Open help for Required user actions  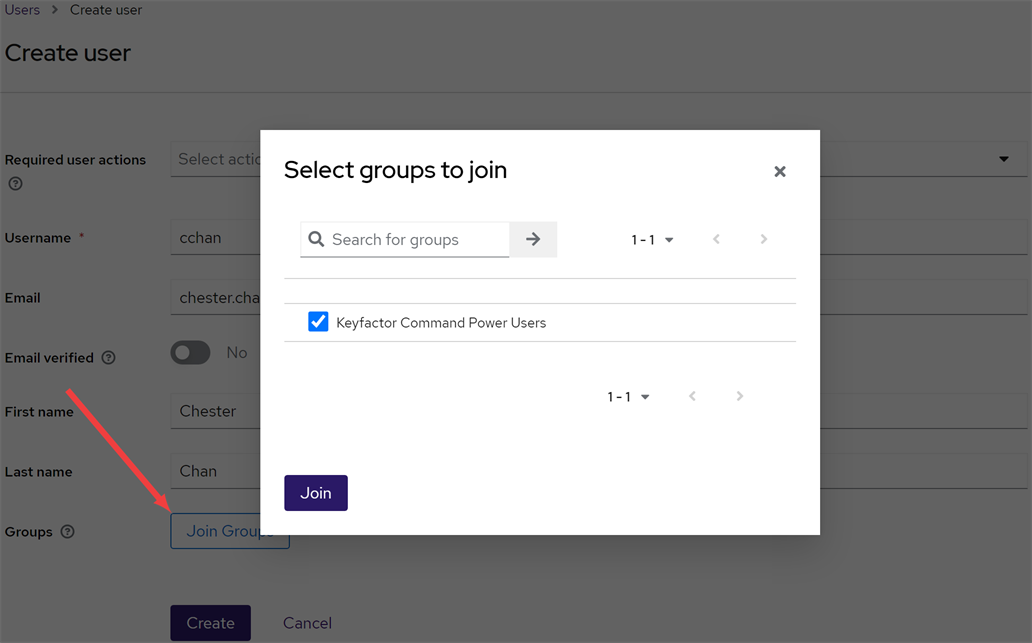coord(15,184)
